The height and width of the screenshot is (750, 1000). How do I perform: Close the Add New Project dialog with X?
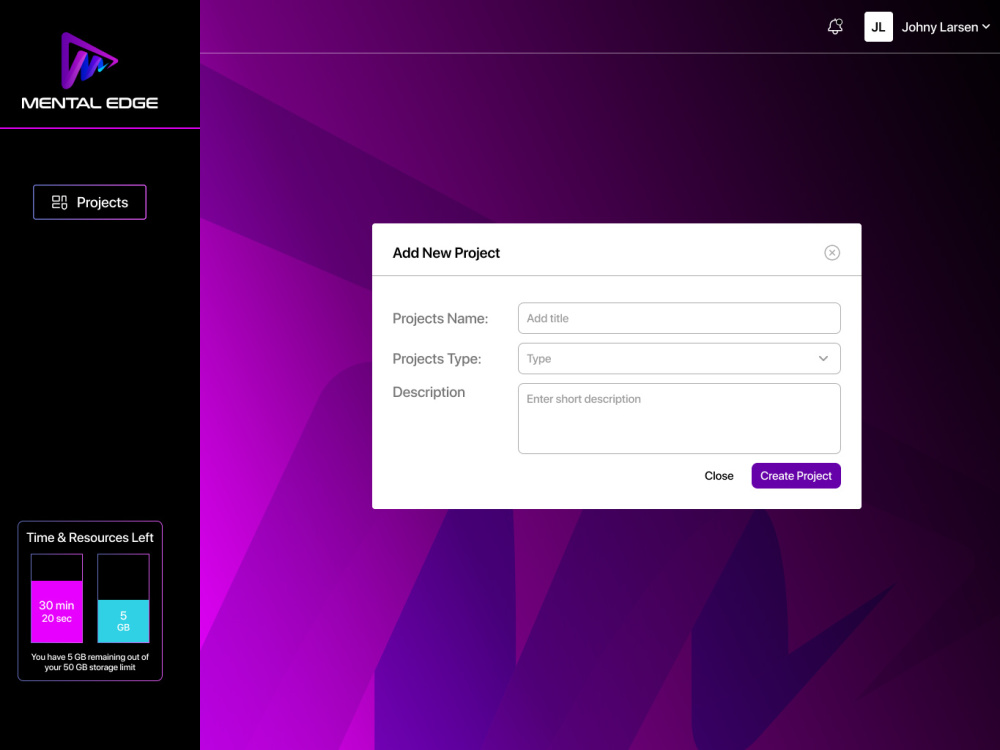tap(832, 253)
